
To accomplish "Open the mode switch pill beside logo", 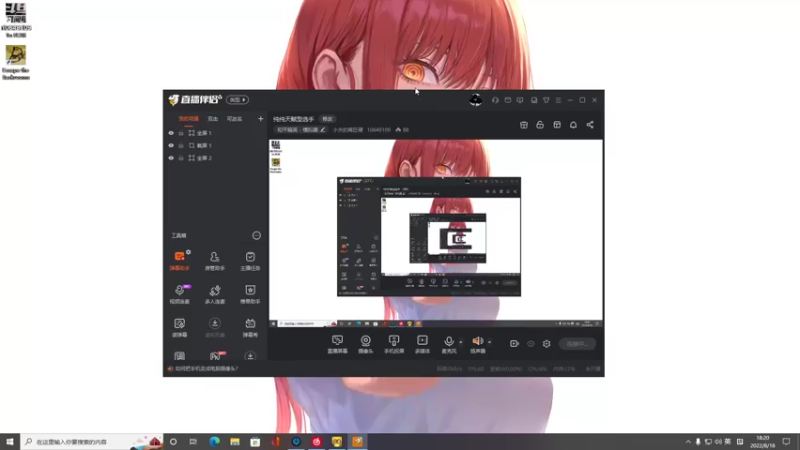I will (x=237, y=100).
